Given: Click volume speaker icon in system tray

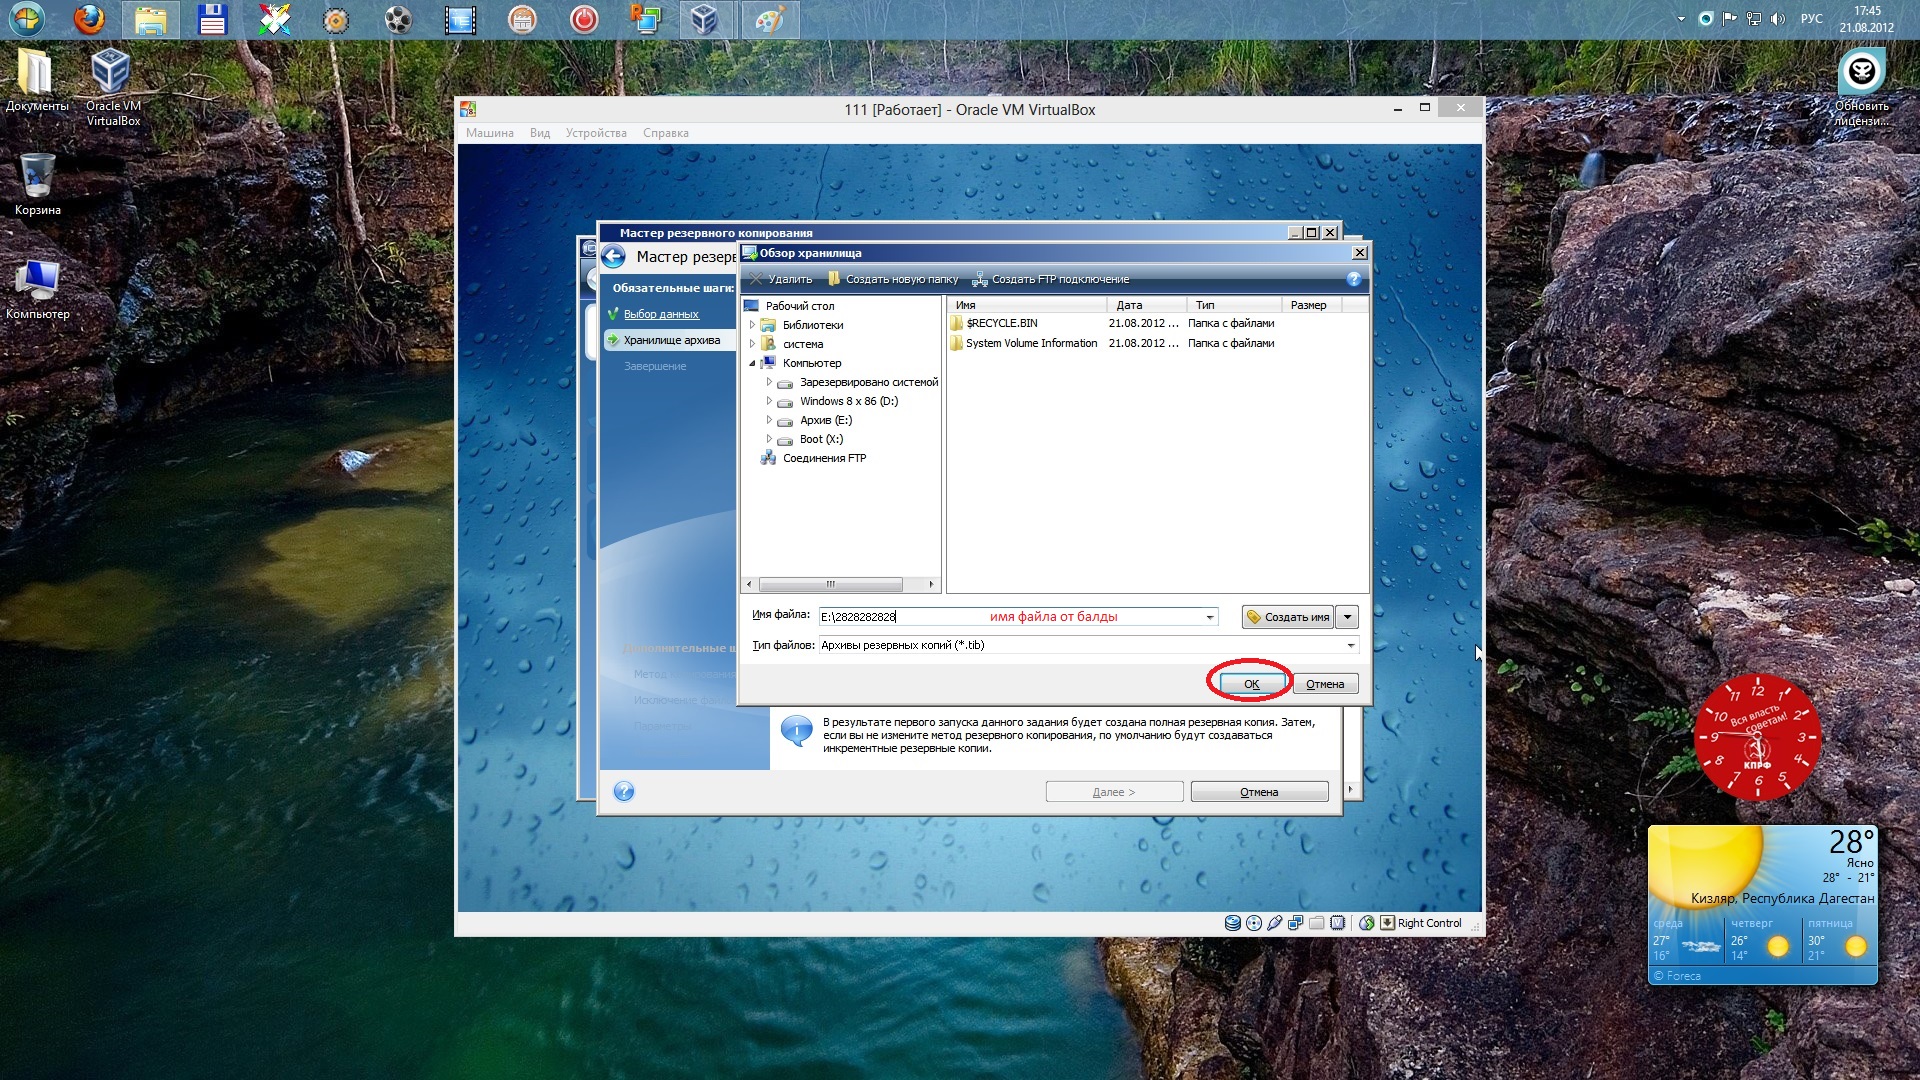Looking at the screenshot, I should click(x=1777, y=19).
